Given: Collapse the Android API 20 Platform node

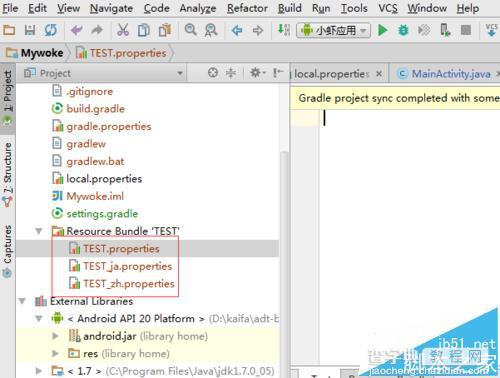Looking at the screenshot, I should click(x=39, y=318).
